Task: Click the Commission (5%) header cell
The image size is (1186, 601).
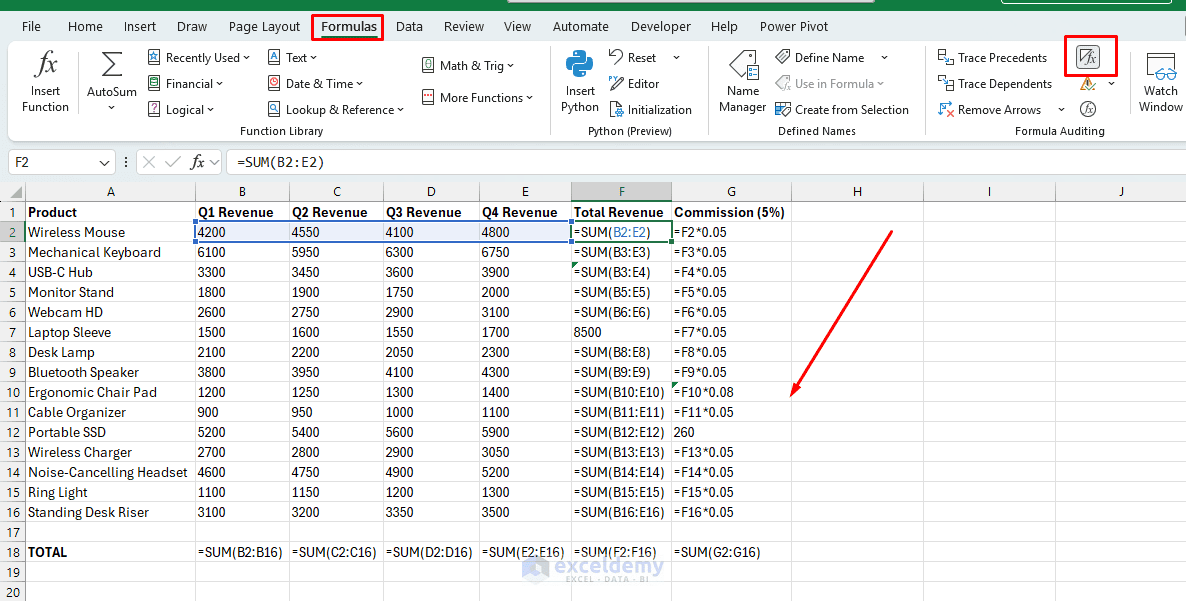Action: click(x=731, y=212)
